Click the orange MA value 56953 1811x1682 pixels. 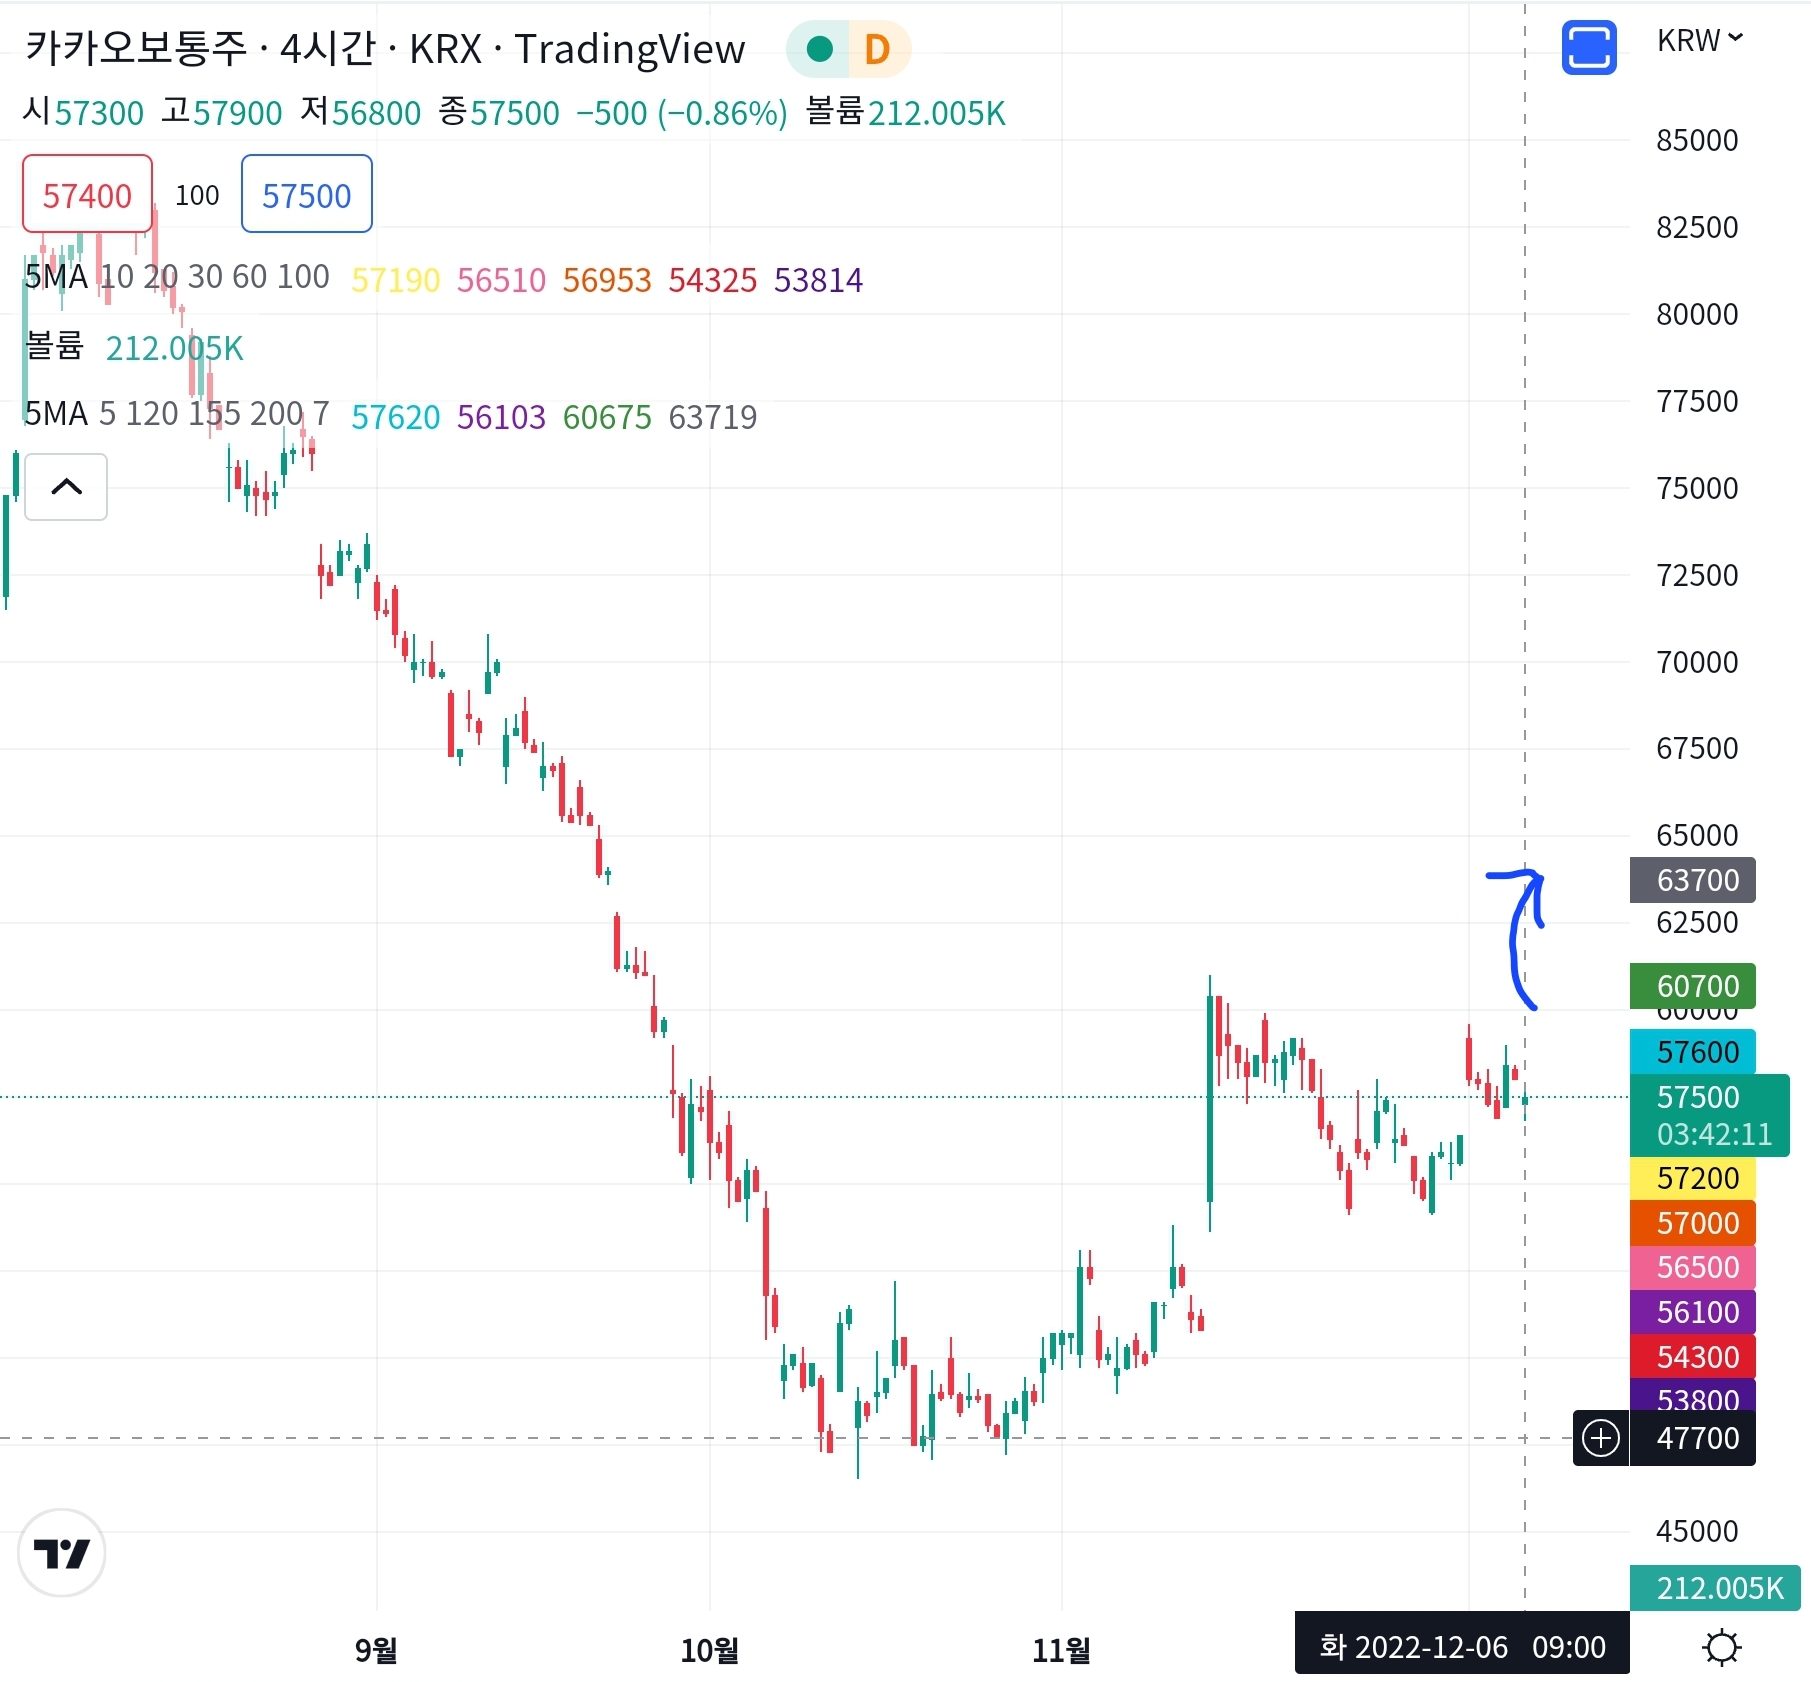click(607, 280)
